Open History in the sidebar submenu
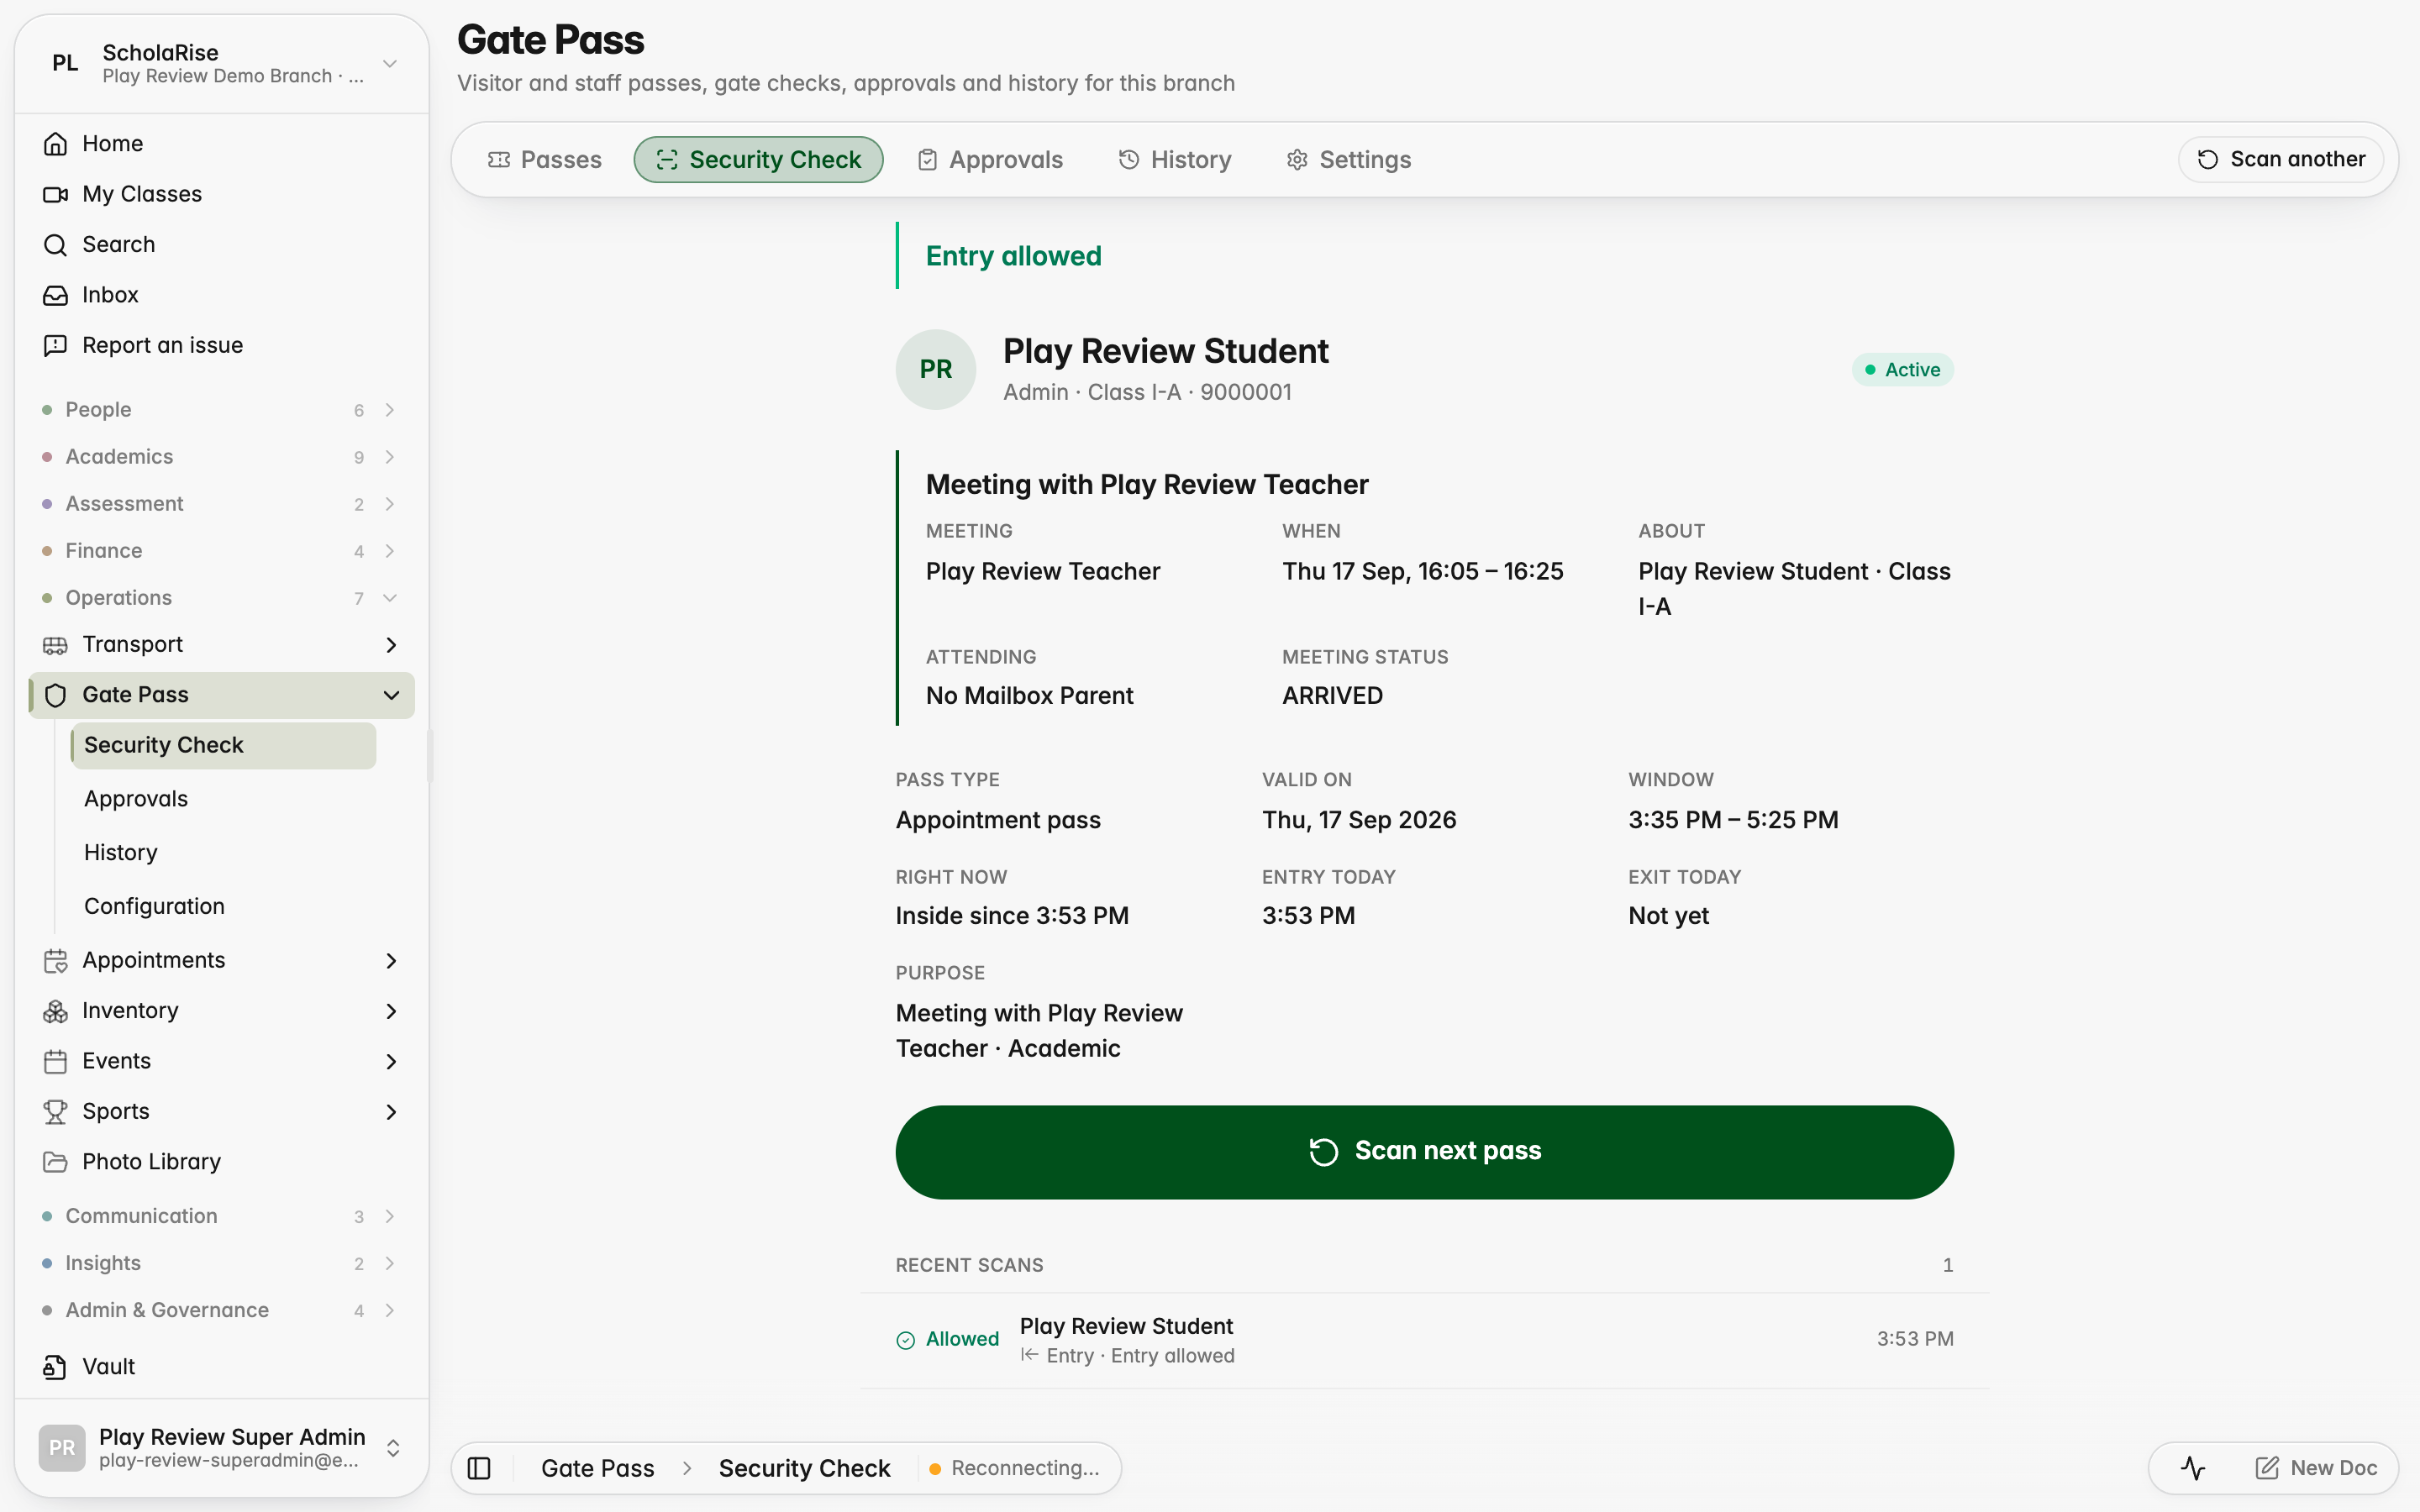 tap(121, 852)
